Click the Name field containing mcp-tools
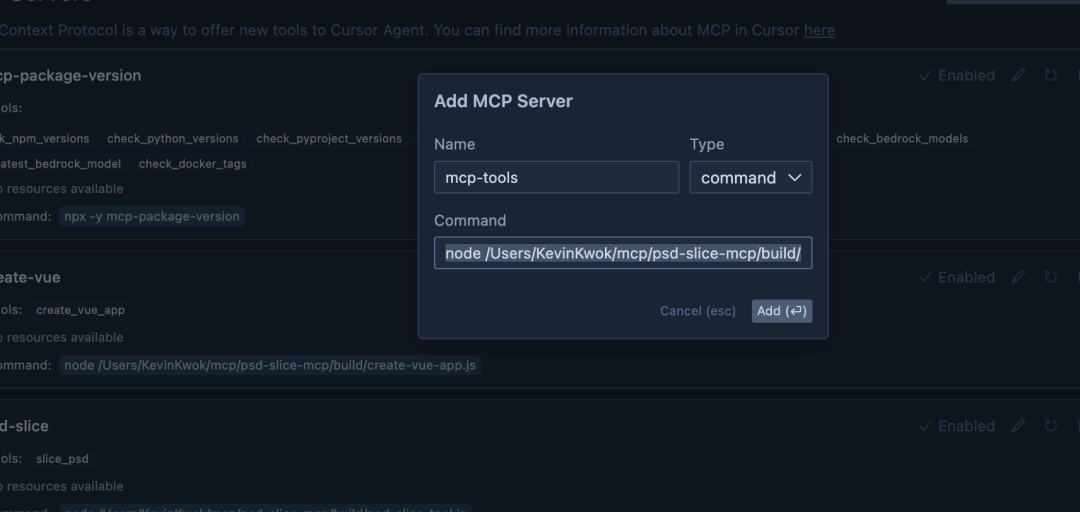This screenshot has width=1080, height=512. tap(557, 178)
